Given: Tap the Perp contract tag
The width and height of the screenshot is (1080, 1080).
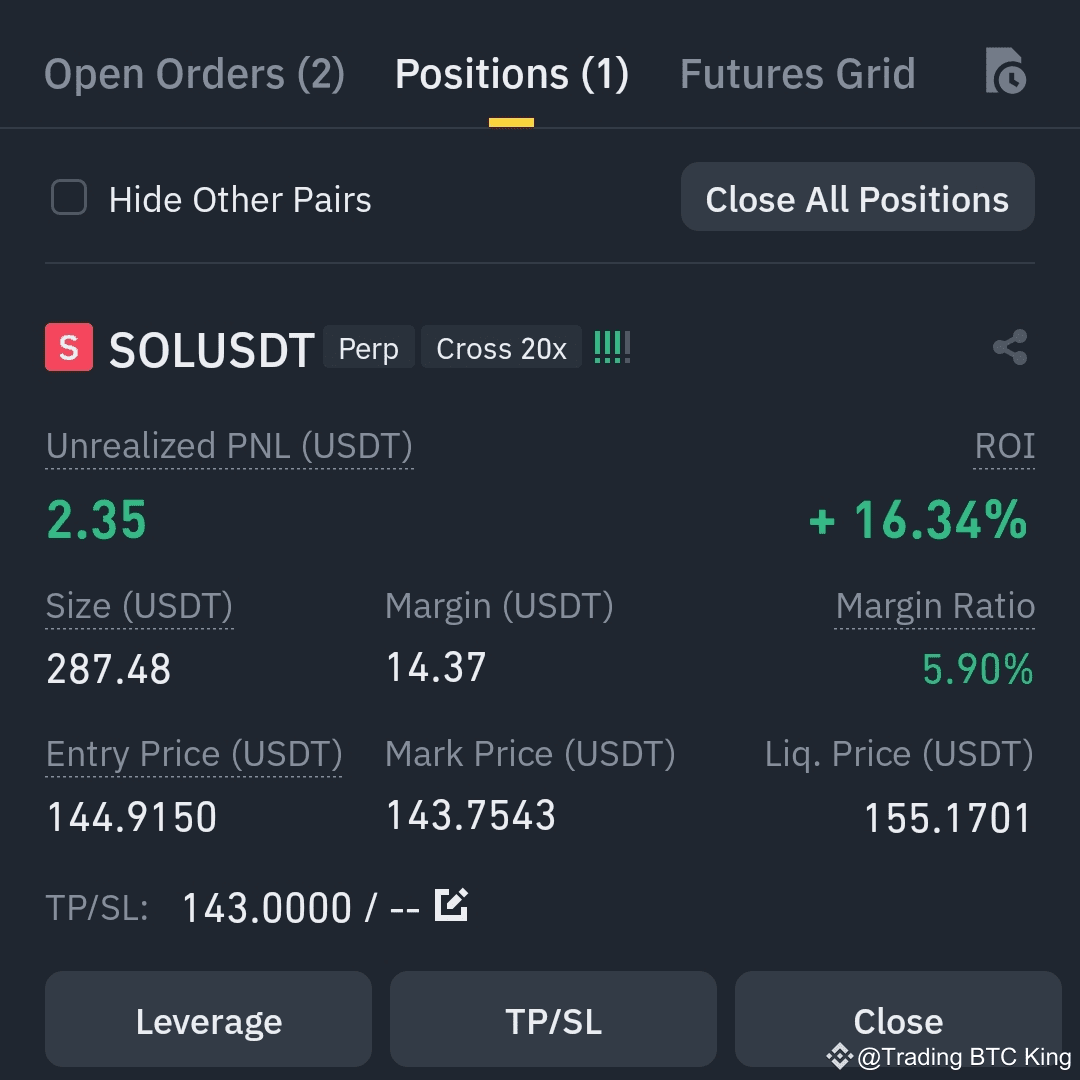Looking at the screenshot, I should tap(368, 347).
